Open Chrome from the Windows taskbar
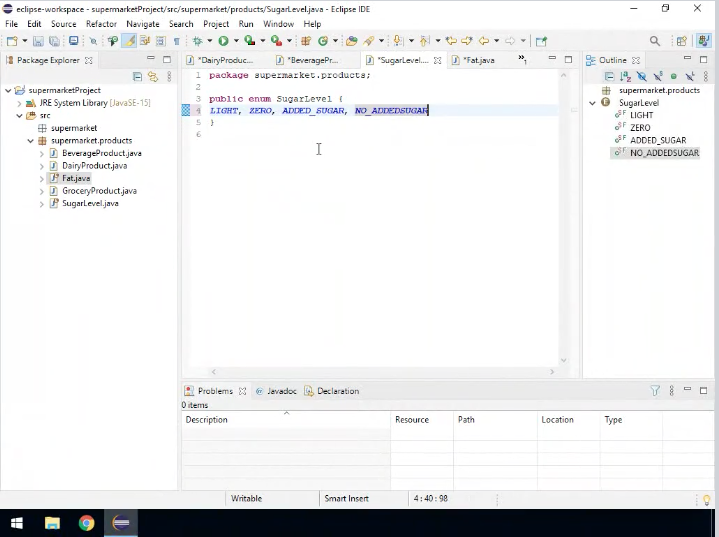This screenshot has height=537, width=719. click(x=86, y=522)
